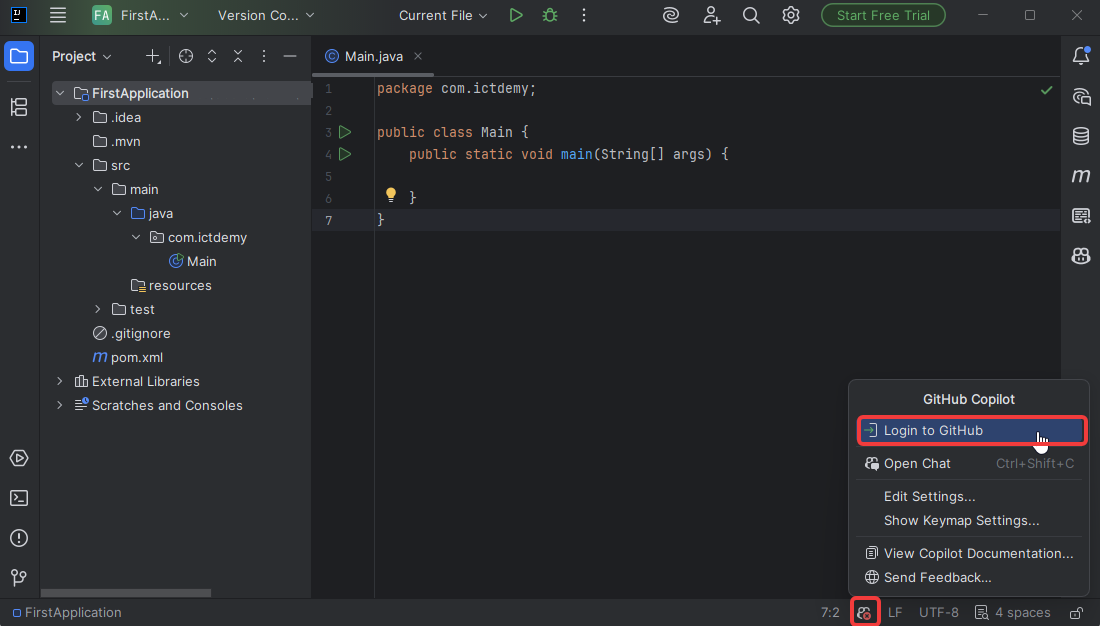Expand the .idea folder

(x=79, y=117)
